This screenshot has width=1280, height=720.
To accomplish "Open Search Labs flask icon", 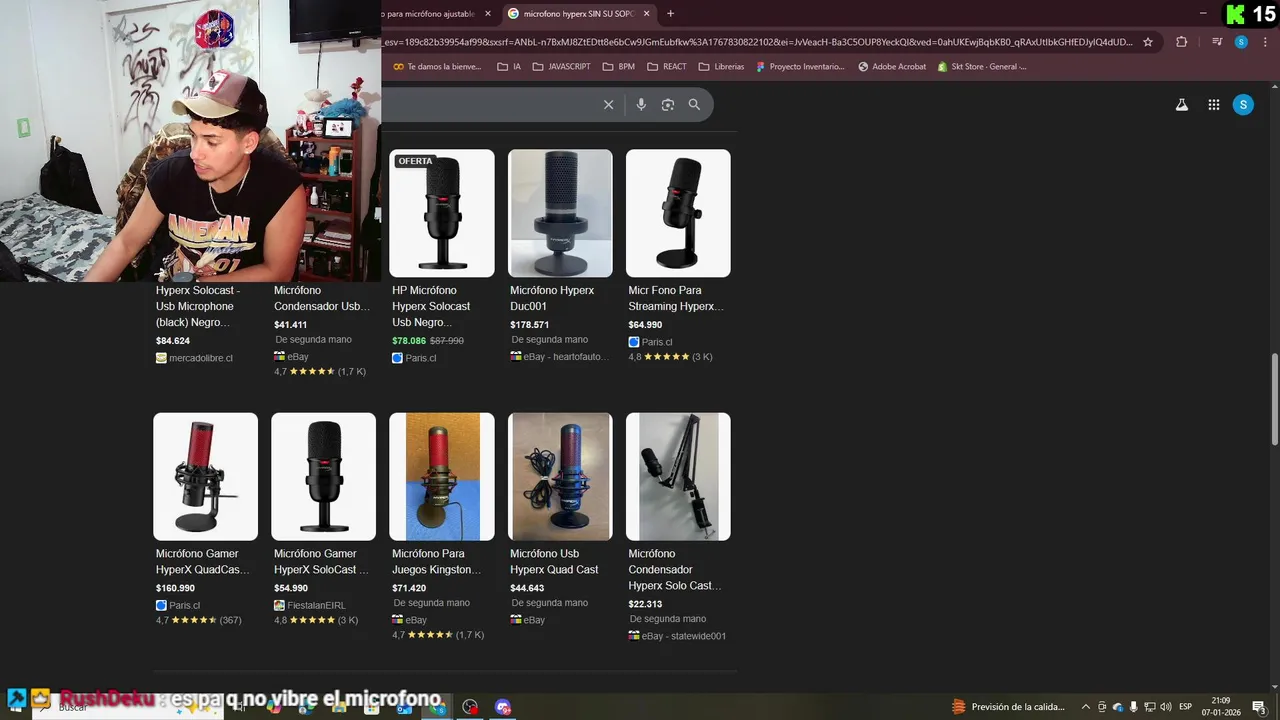I will [1182, 105].
